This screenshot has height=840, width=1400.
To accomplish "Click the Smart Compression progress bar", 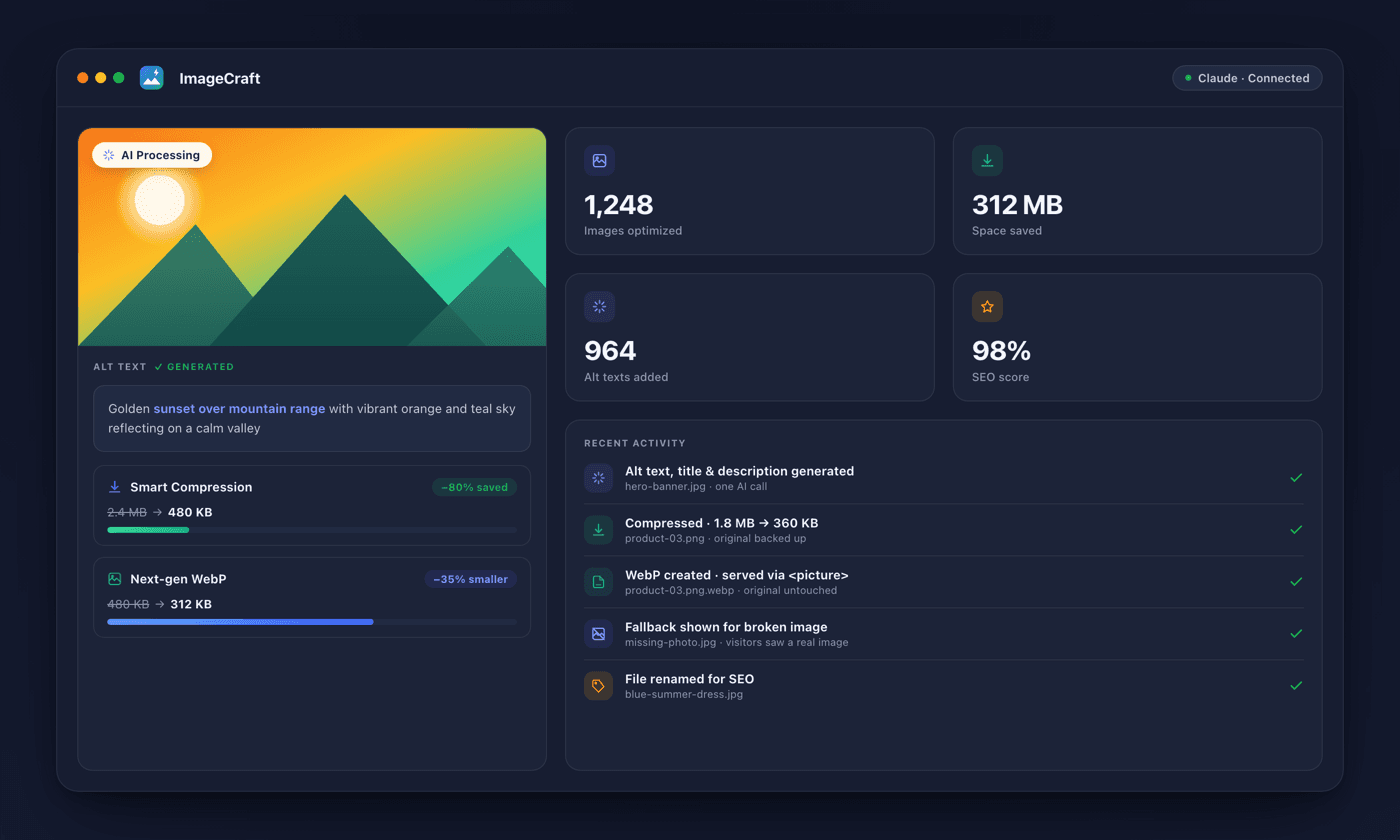I will 312,530.
